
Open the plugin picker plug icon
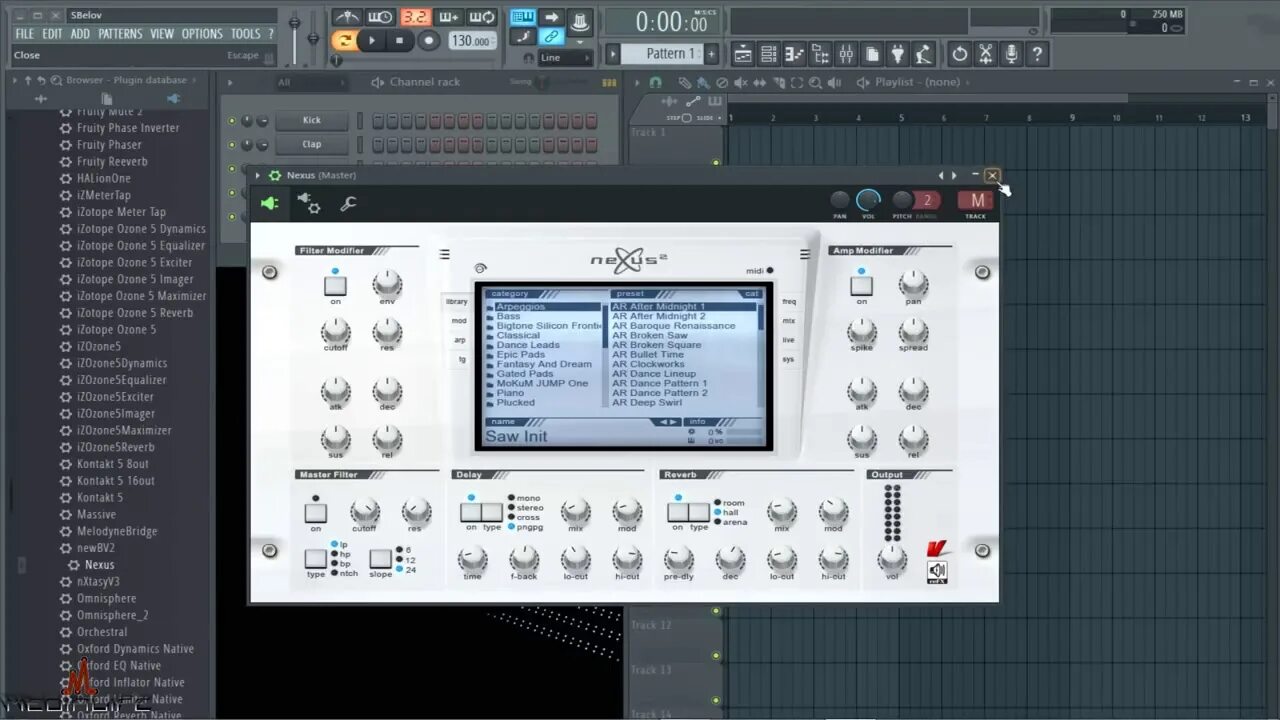click(x=898, y=54)
